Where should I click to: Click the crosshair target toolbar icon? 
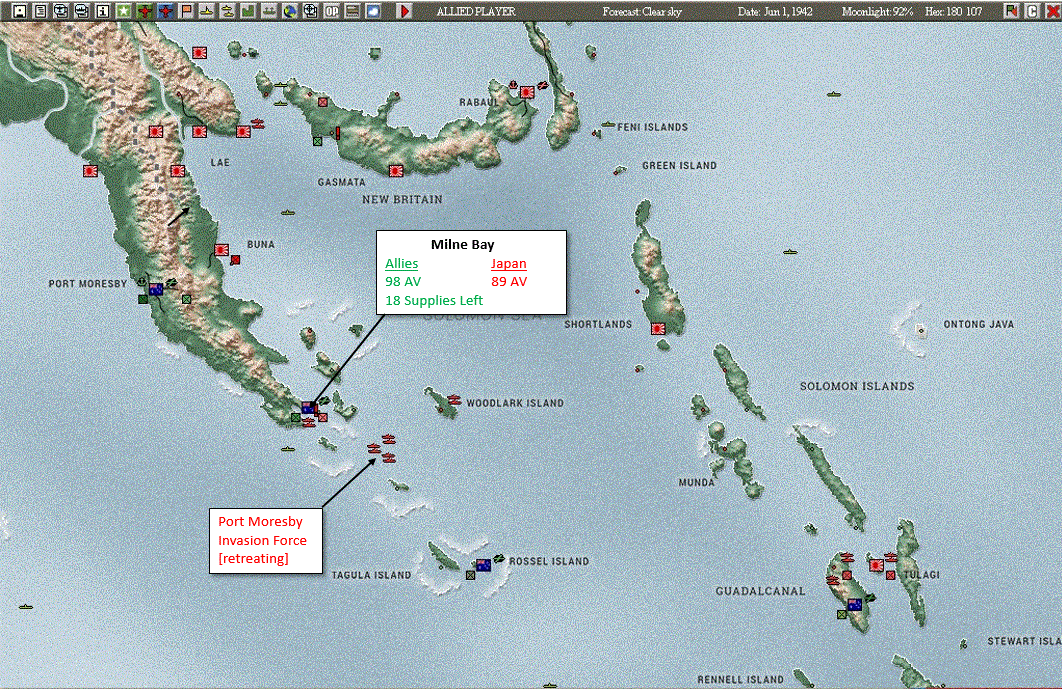pyautogui.click(x=311, y=11)
